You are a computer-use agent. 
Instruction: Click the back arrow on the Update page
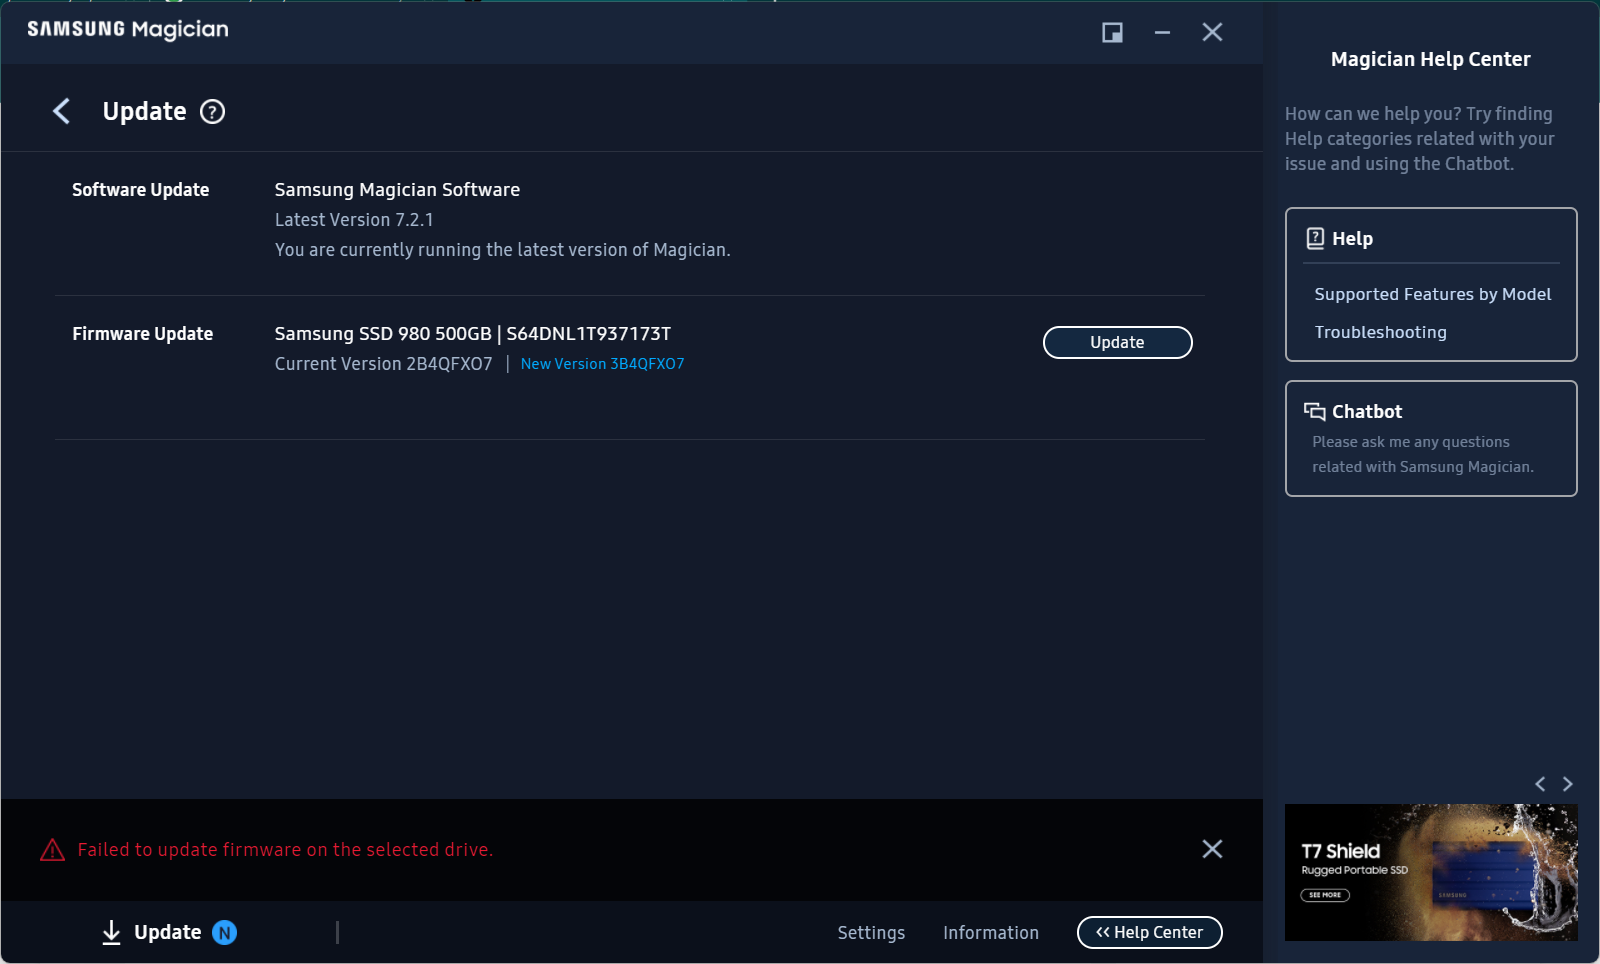click(61, 111)
